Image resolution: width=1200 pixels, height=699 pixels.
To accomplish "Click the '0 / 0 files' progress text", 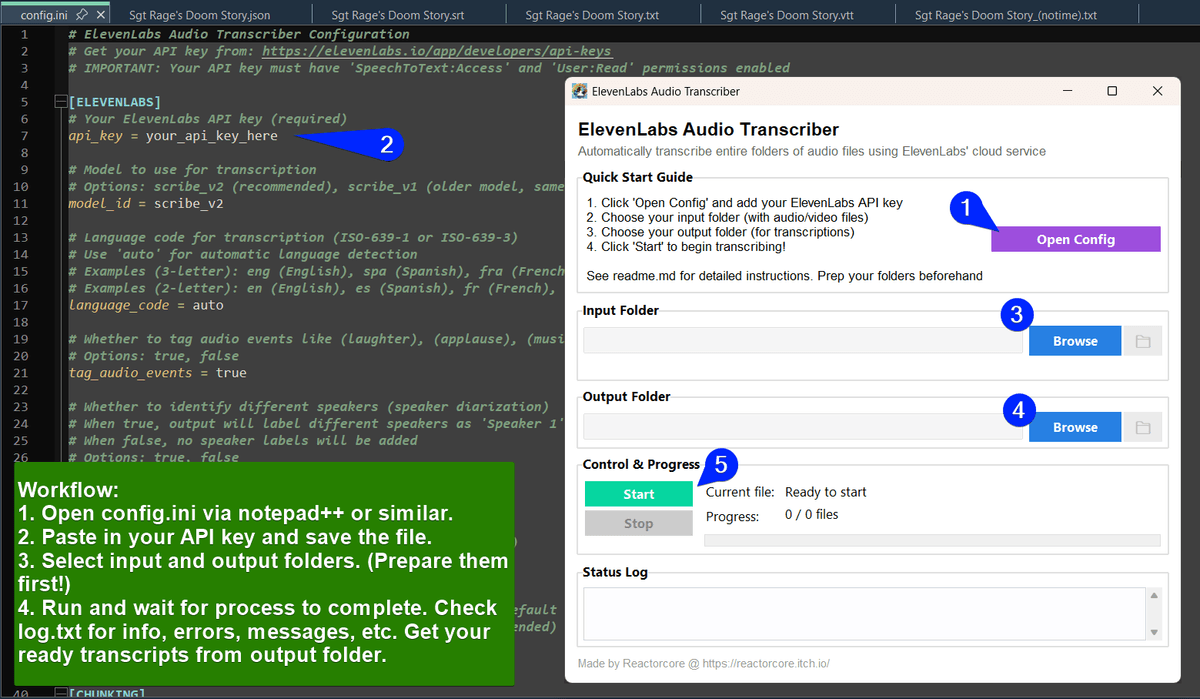I will click(812, 516).
